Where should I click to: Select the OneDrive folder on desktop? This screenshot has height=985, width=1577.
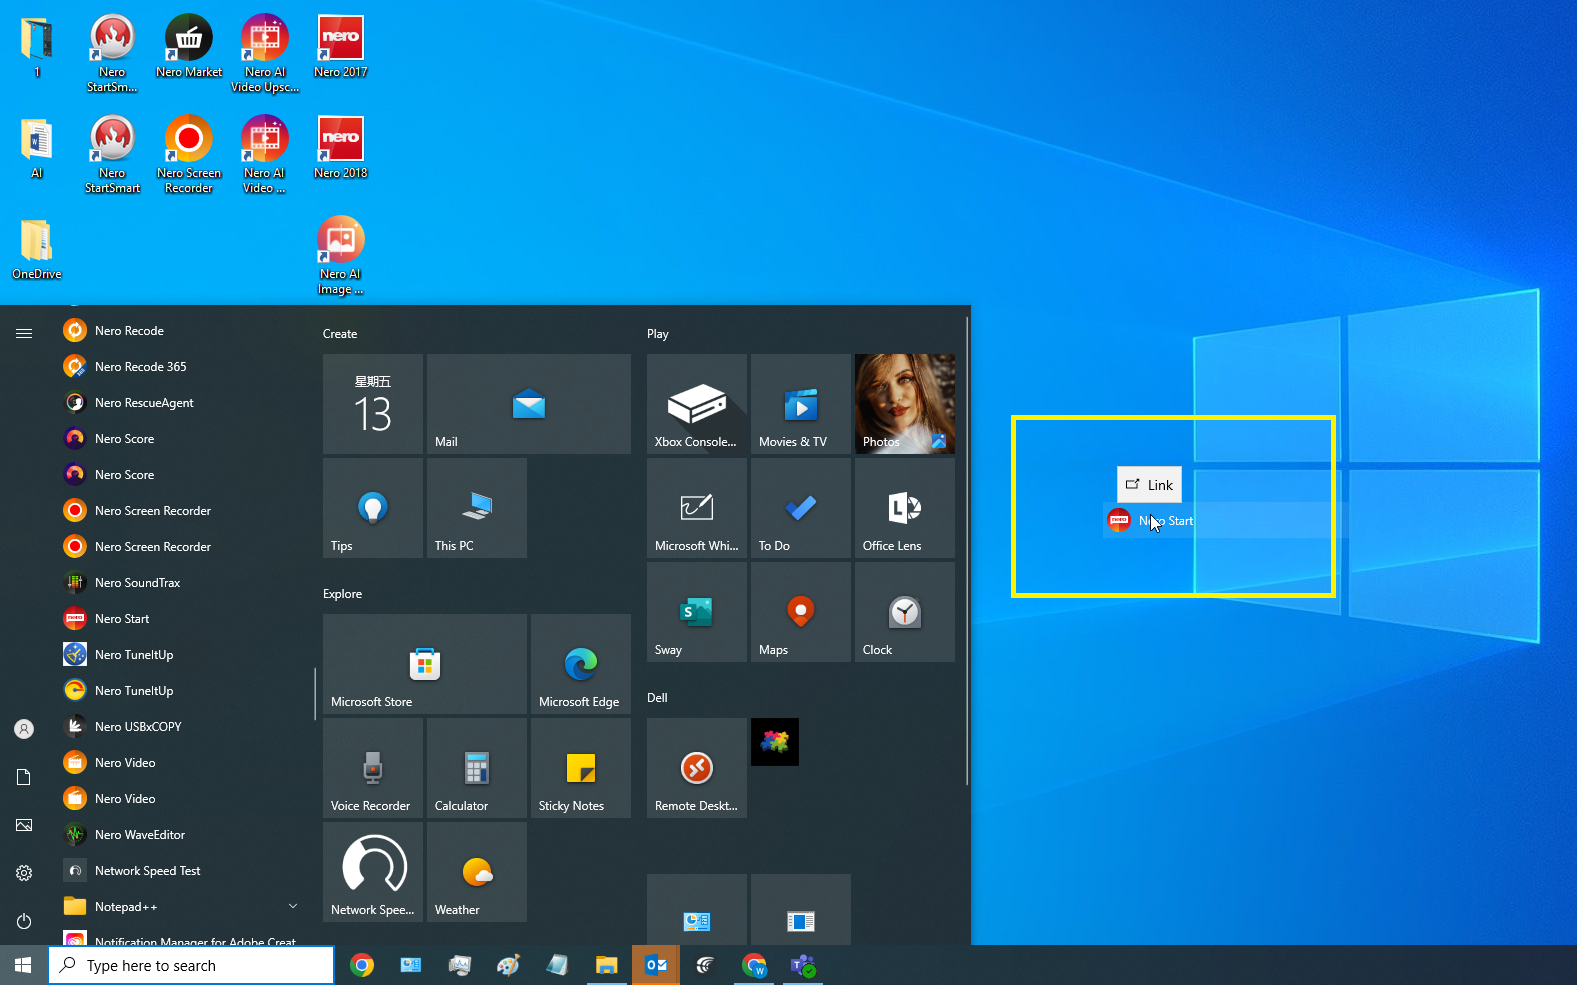click(37, 248)
